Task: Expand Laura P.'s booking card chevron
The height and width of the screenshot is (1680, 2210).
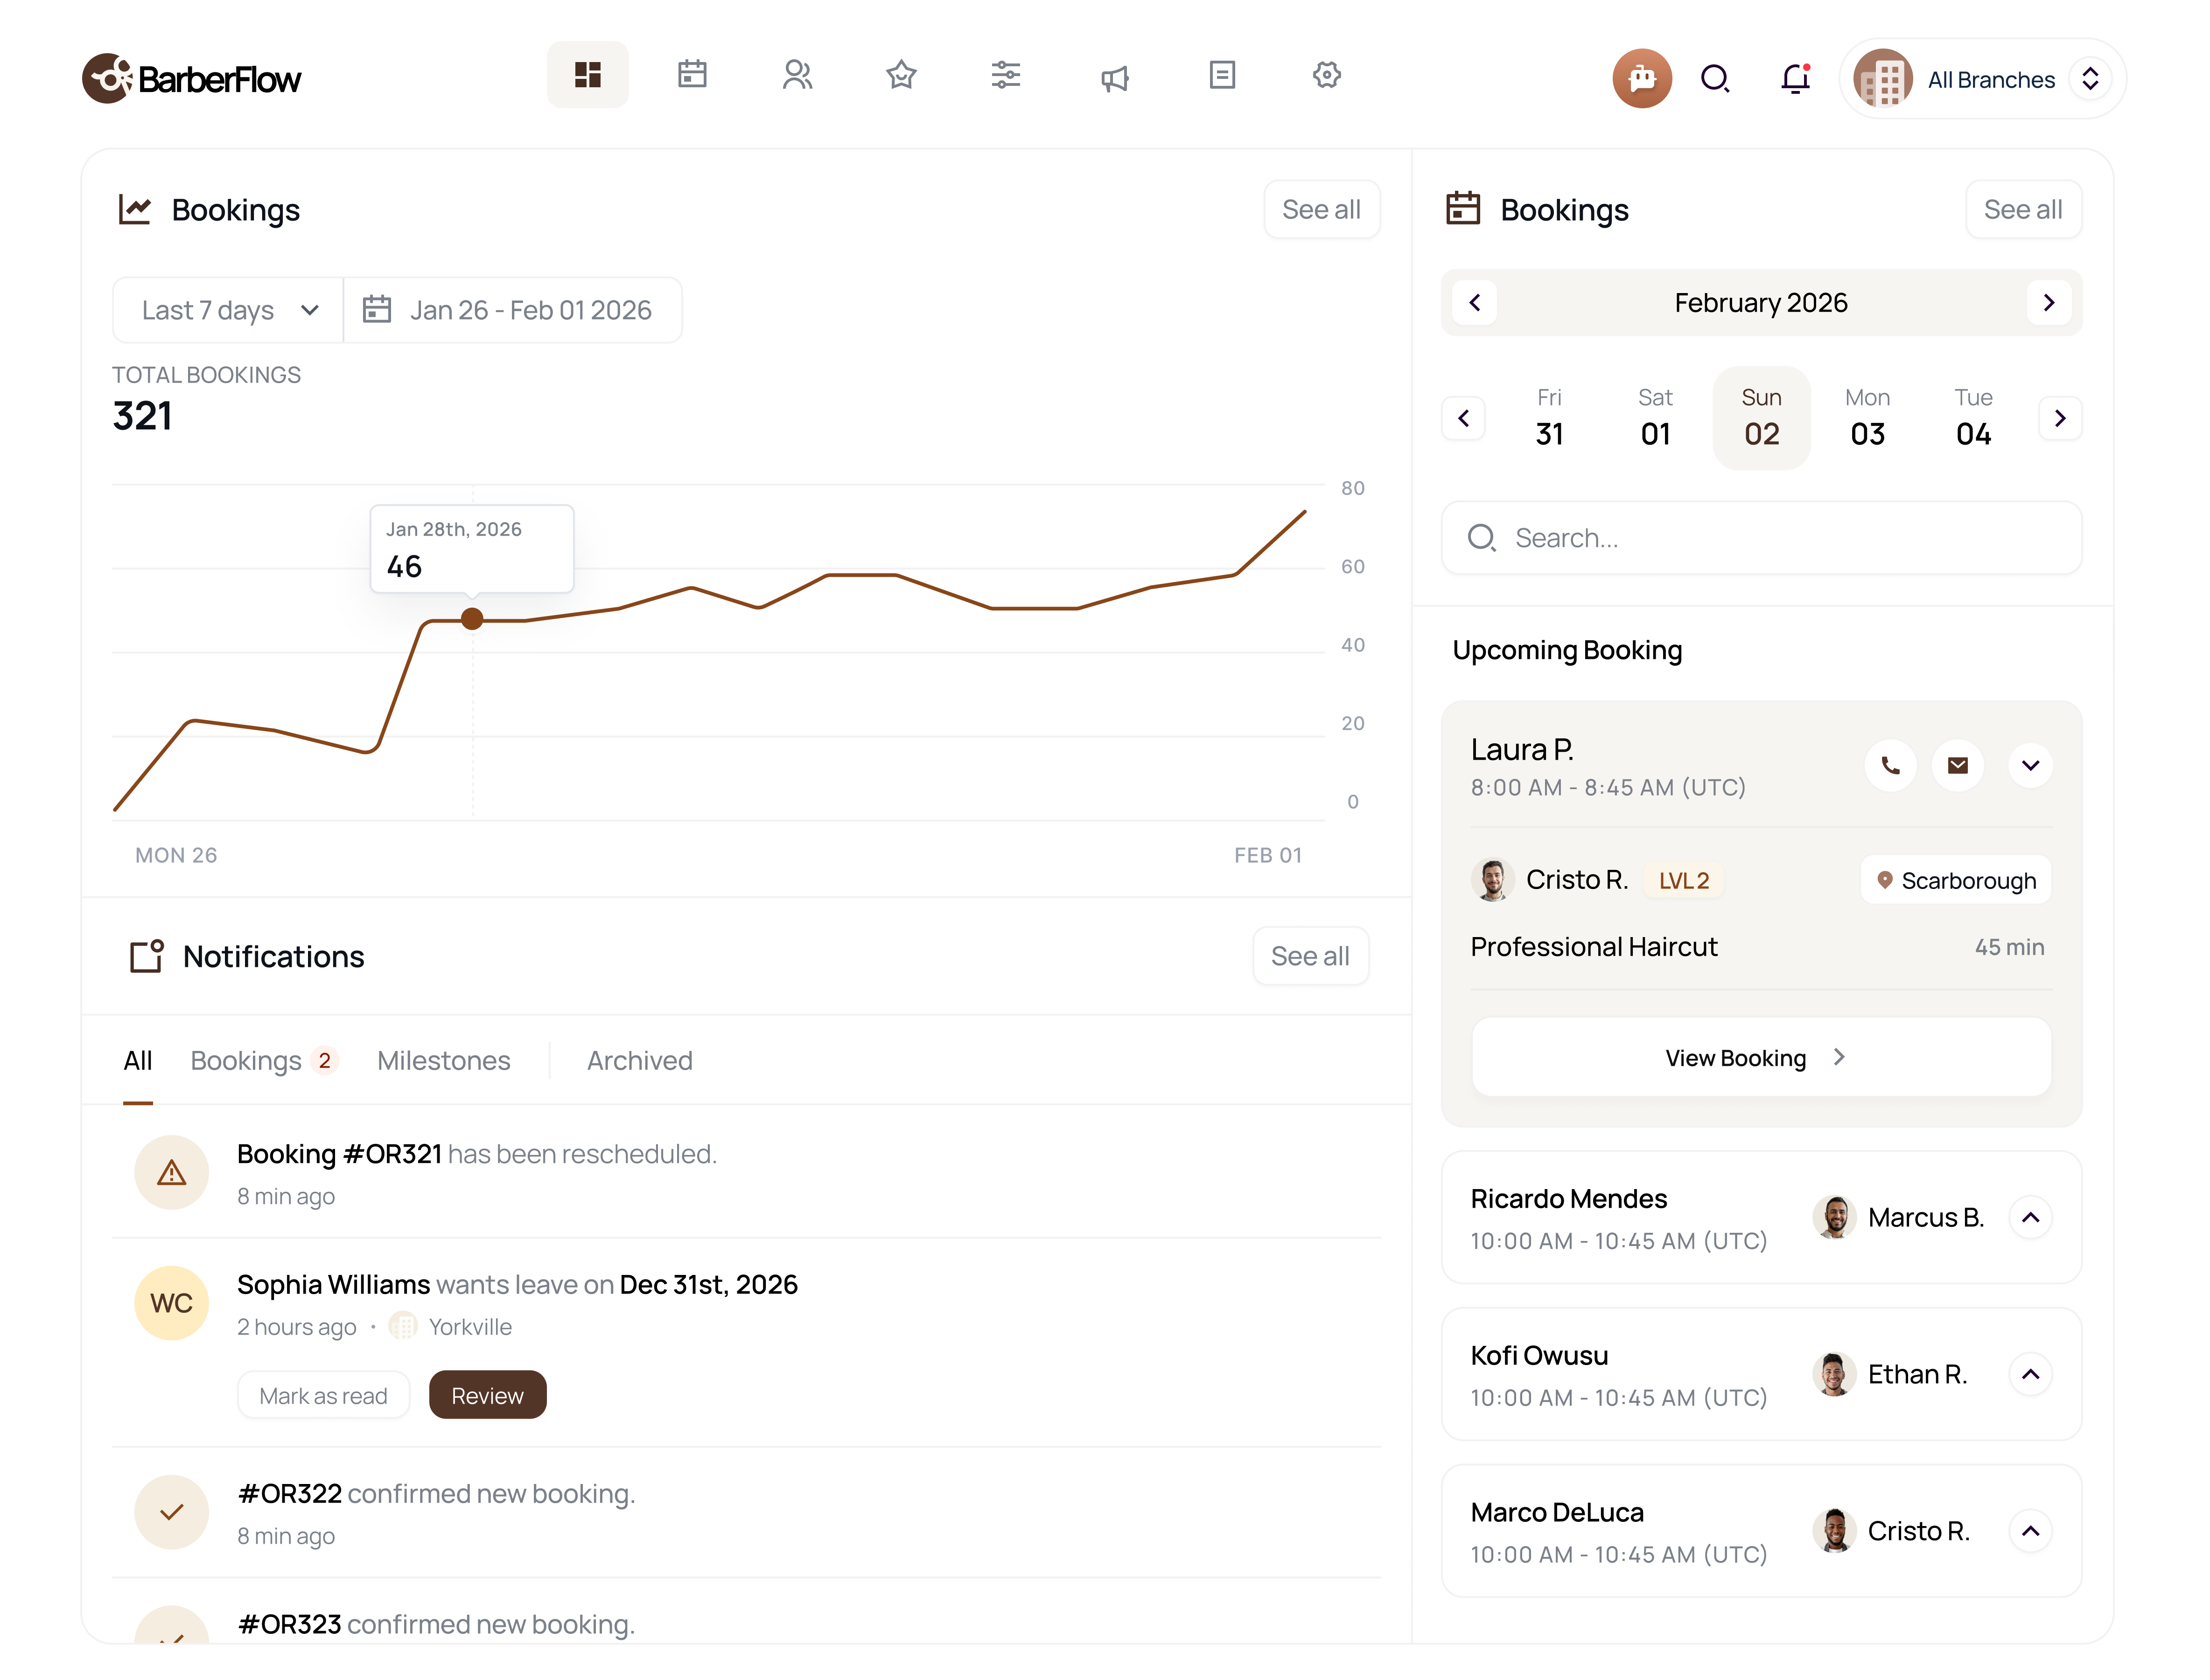Action: [2030, 765]
